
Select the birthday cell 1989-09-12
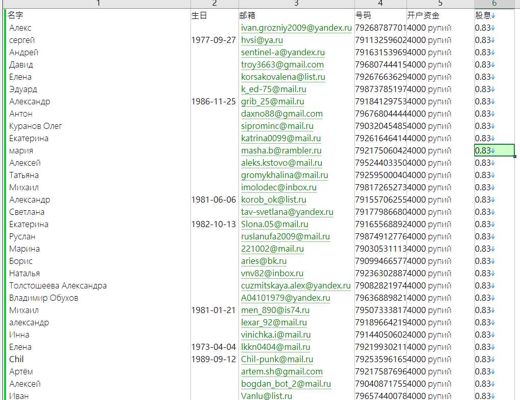214,359
